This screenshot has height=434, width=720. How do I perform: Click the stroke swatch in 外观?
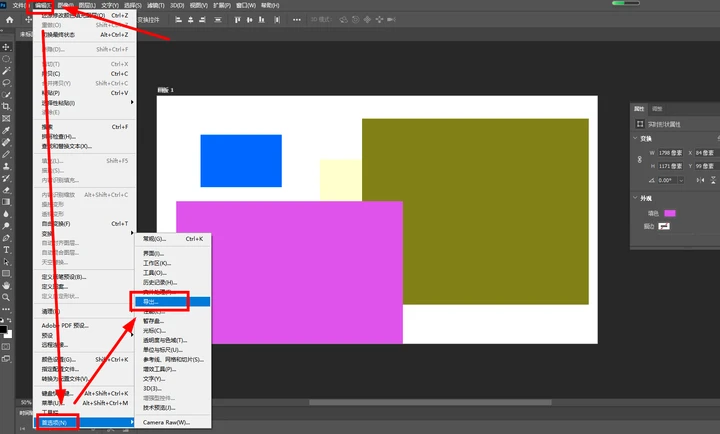click(664, 226)
